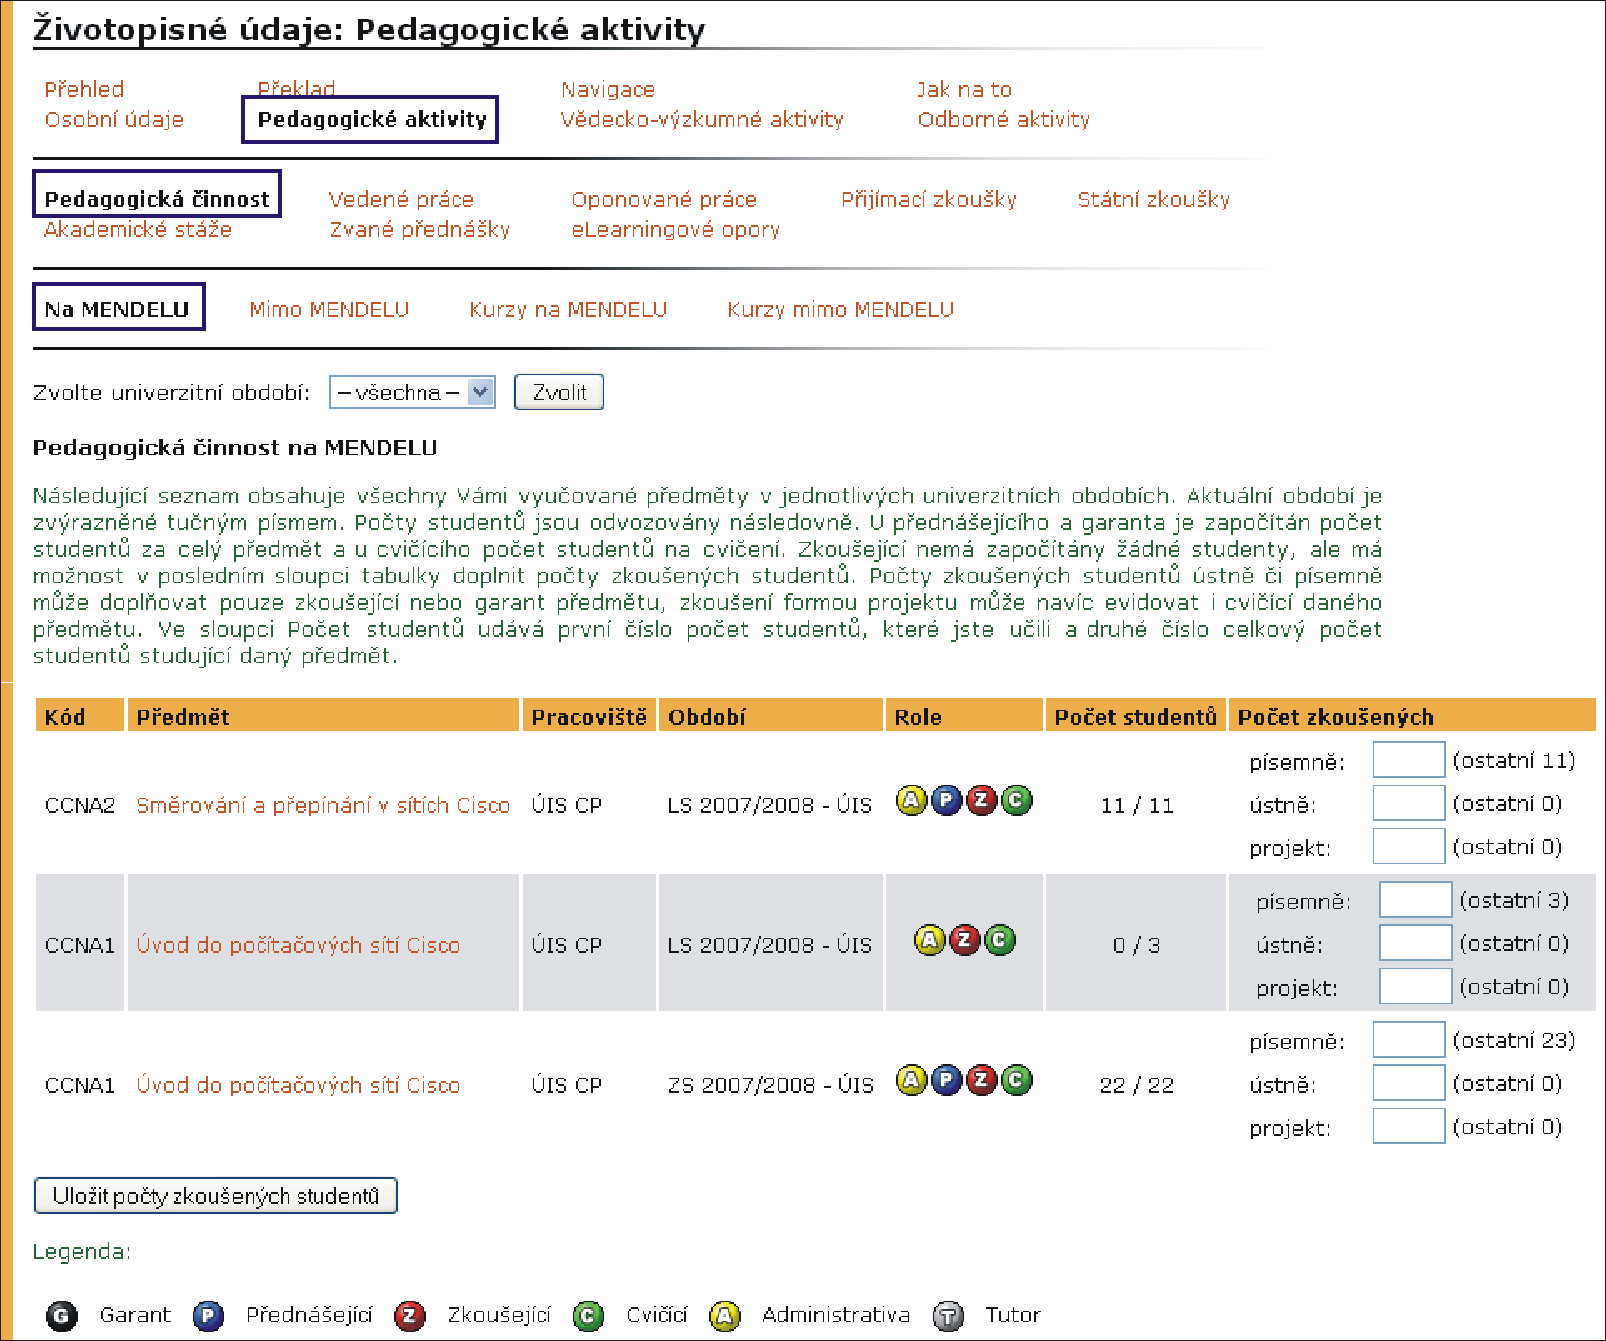Image resolution: width=1606 pixels, height=1341 pixels.
Task: Click Cvičící role icon in CCNA2 row
Action: (x=1016, y=801)
